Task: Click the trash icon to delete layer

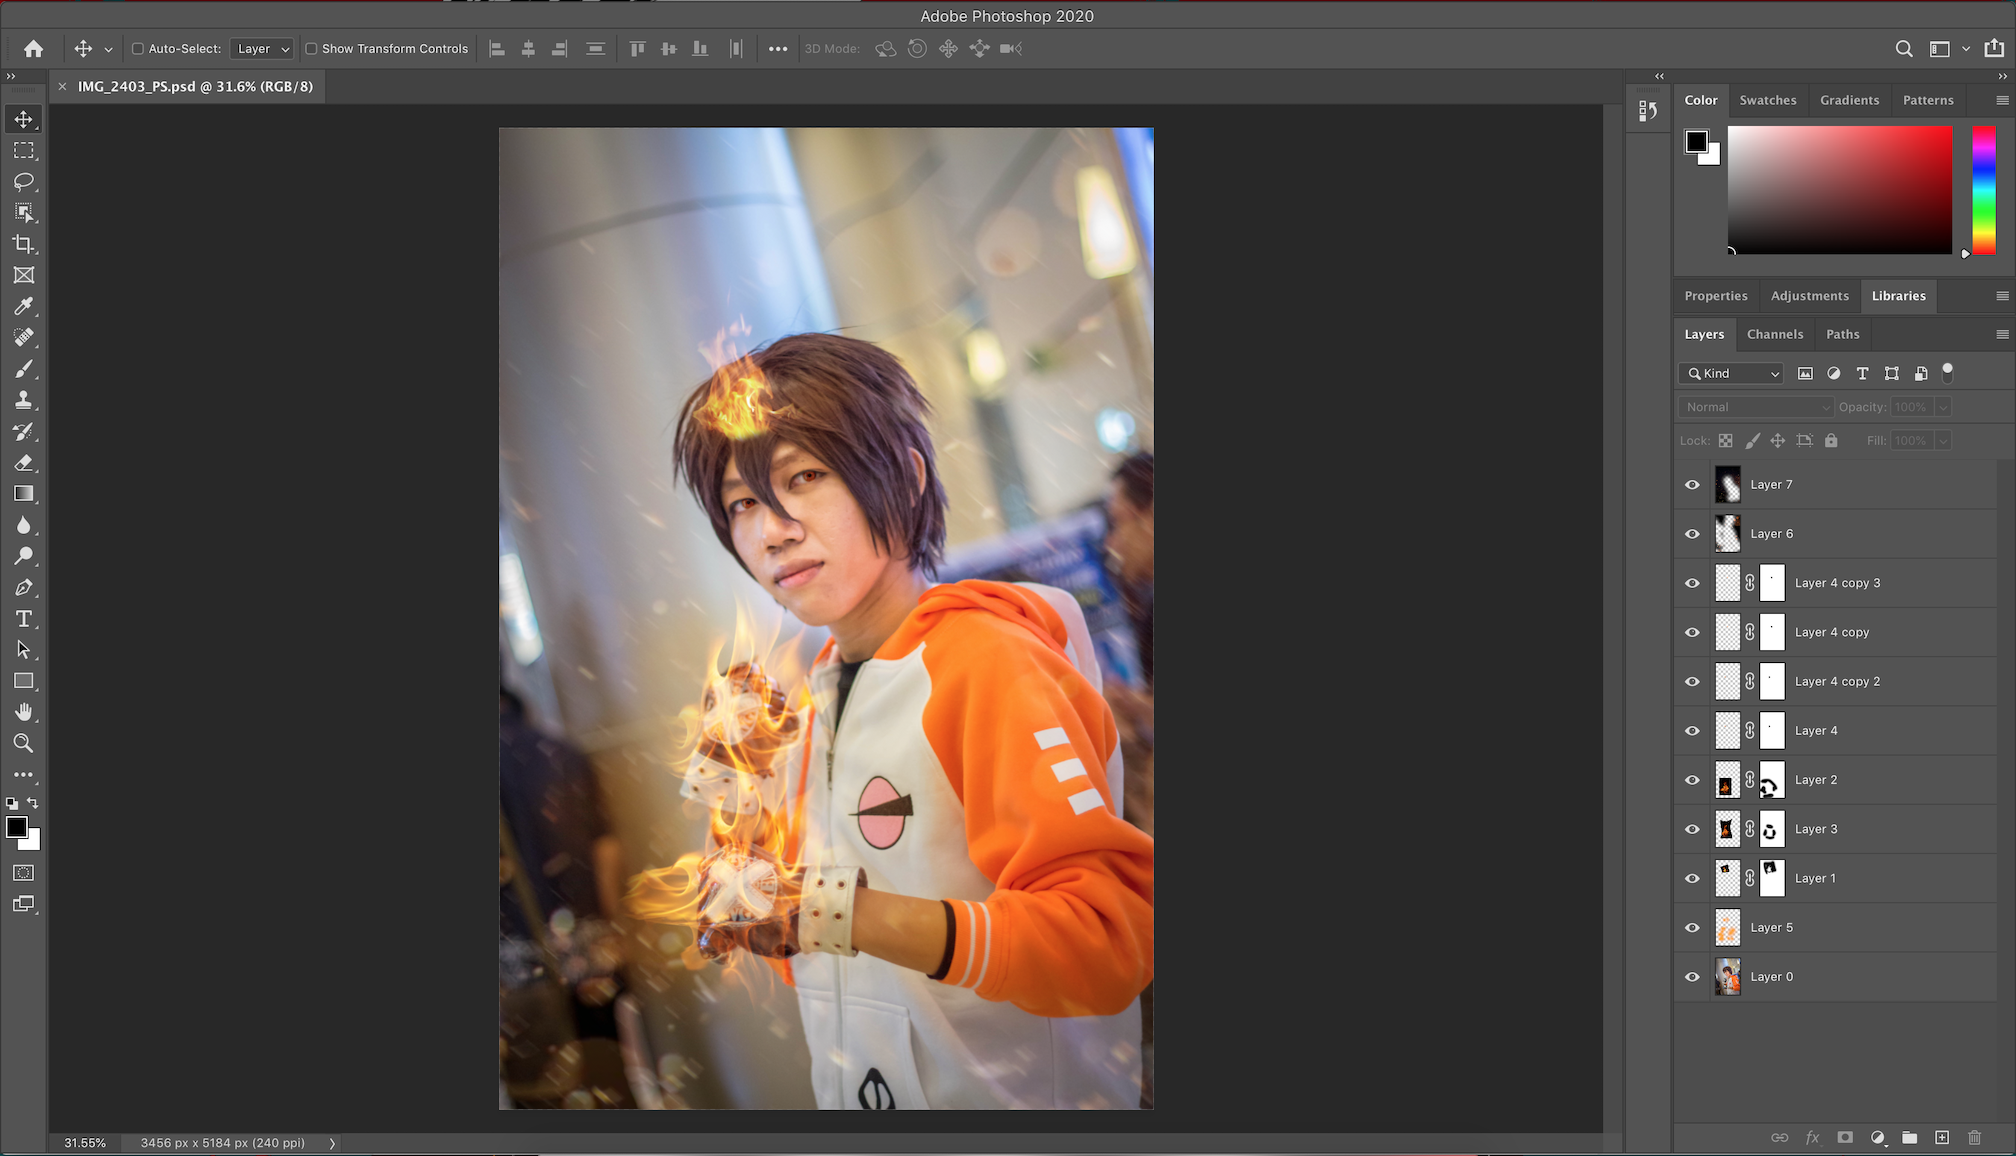Action: pos(1974,1138)
